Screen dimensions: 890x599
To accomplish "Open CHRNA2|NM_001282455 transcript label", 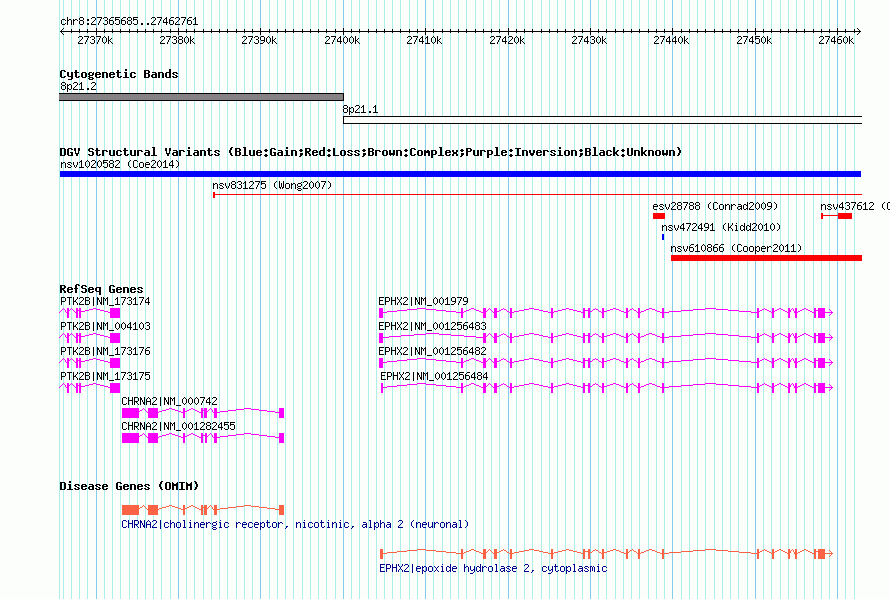I will 178,426.
